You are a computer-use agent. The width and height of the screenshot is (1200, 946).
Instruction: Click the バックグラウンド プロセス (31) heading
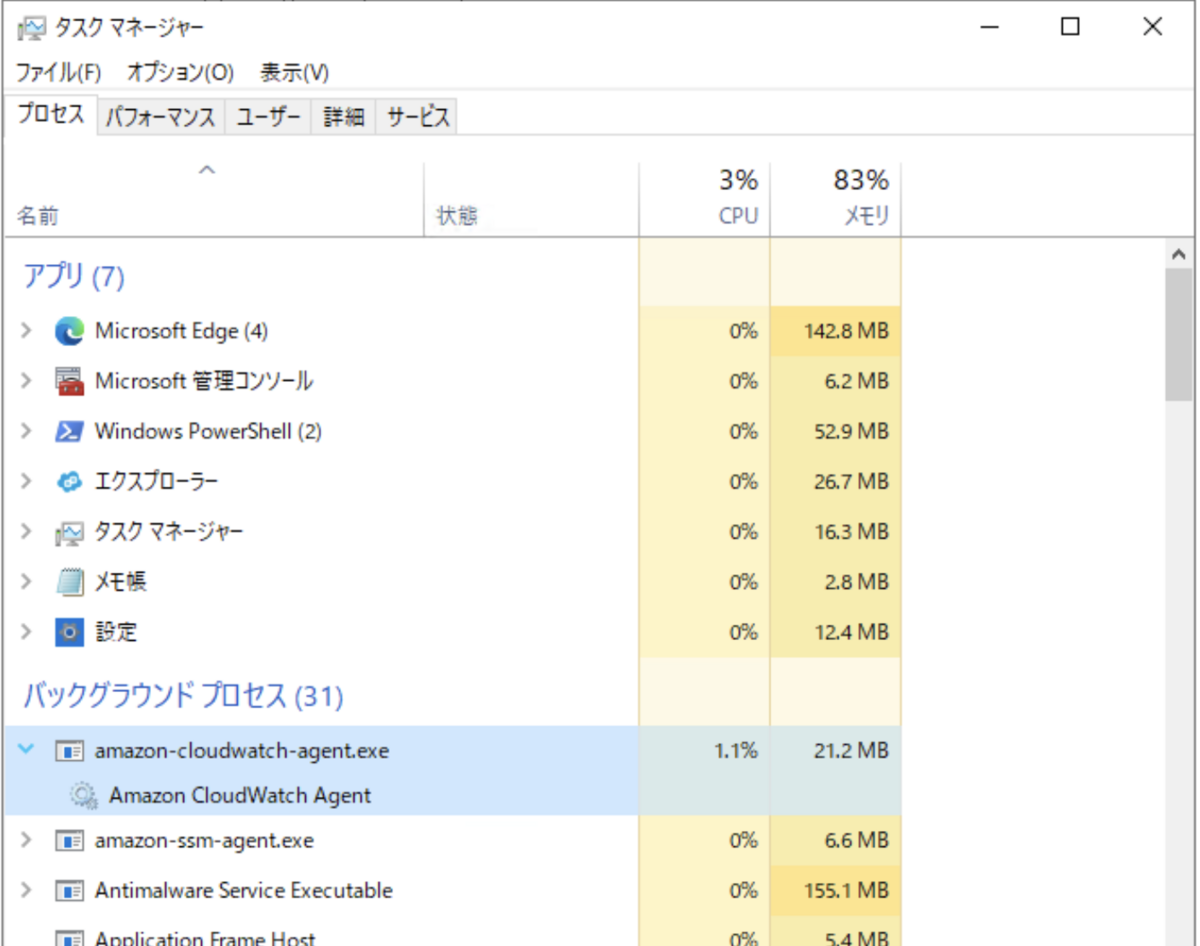tap(183, 695)
